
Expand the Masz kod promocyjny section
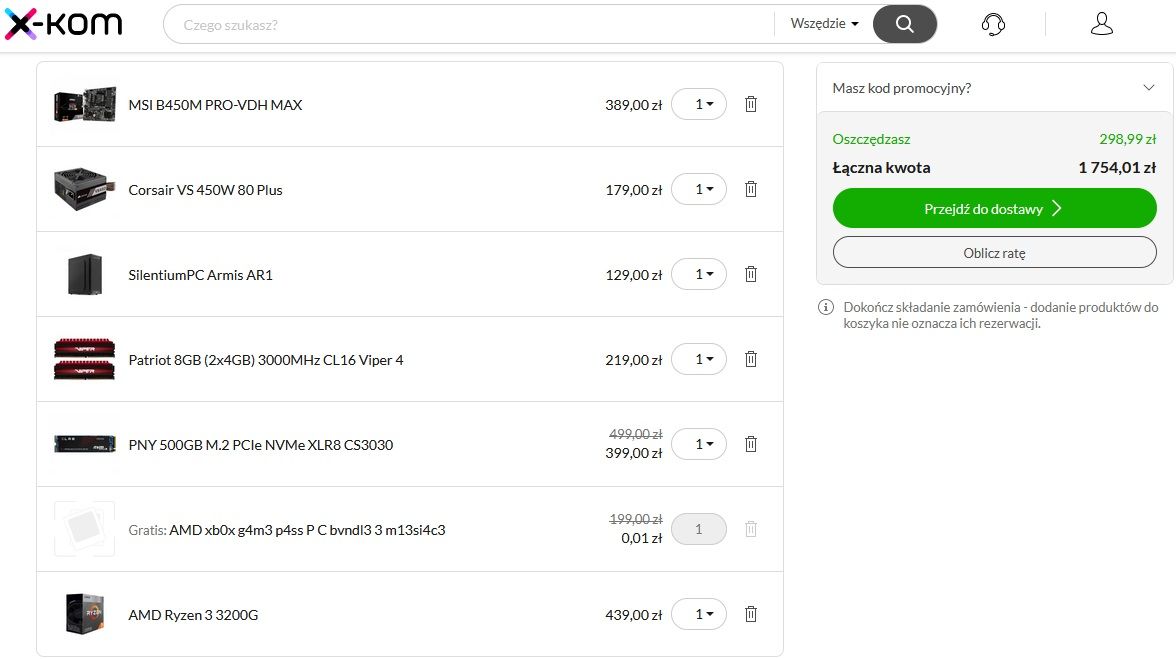coord(994,88)
